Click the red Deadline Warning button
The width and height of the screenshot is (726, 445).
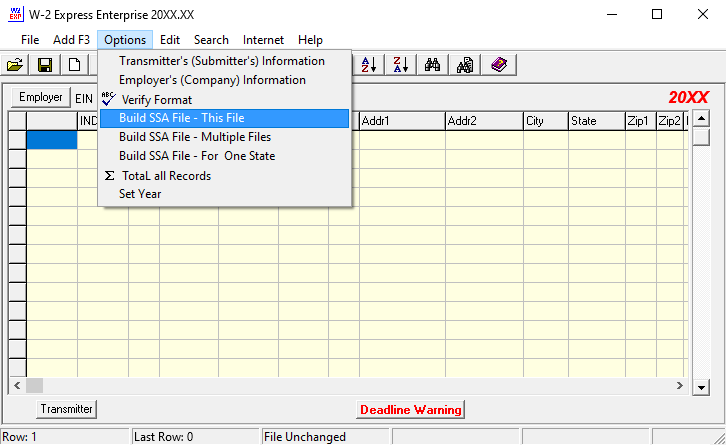410,409
